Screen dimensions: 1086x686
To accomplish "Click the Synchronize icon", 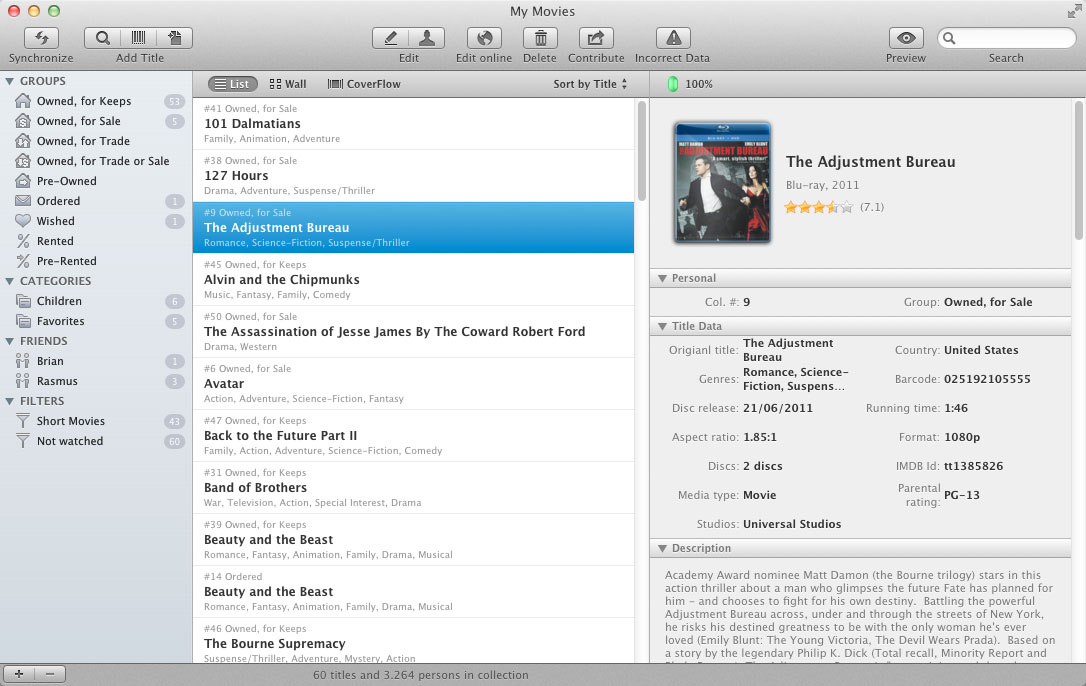I will [x=40, y=37].
